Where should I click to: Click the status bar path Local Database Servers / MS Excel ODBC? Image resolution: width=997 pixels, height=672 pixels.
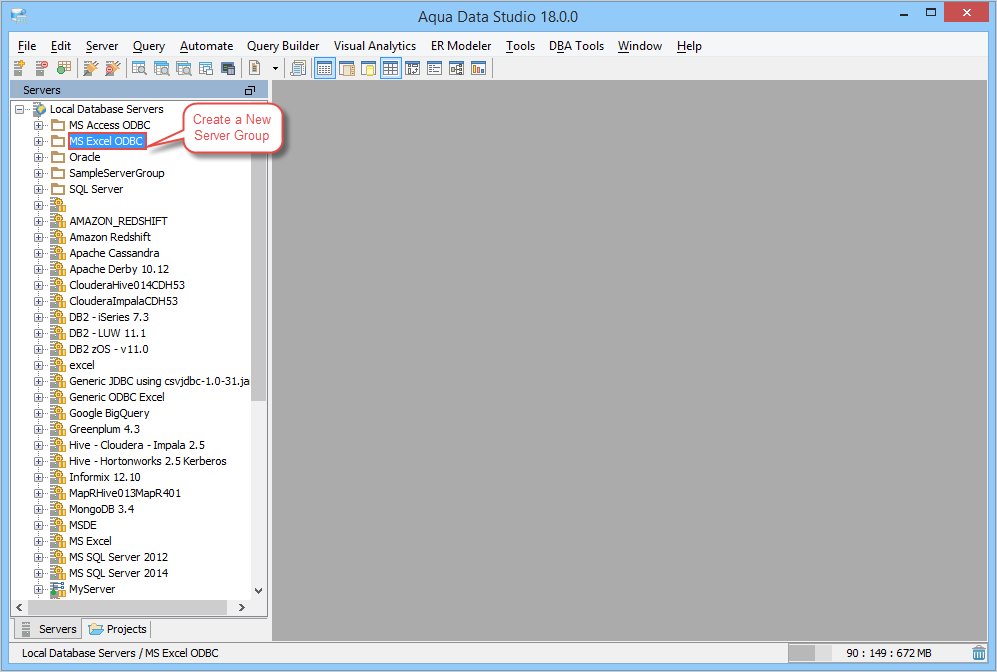tap(120, 653)
